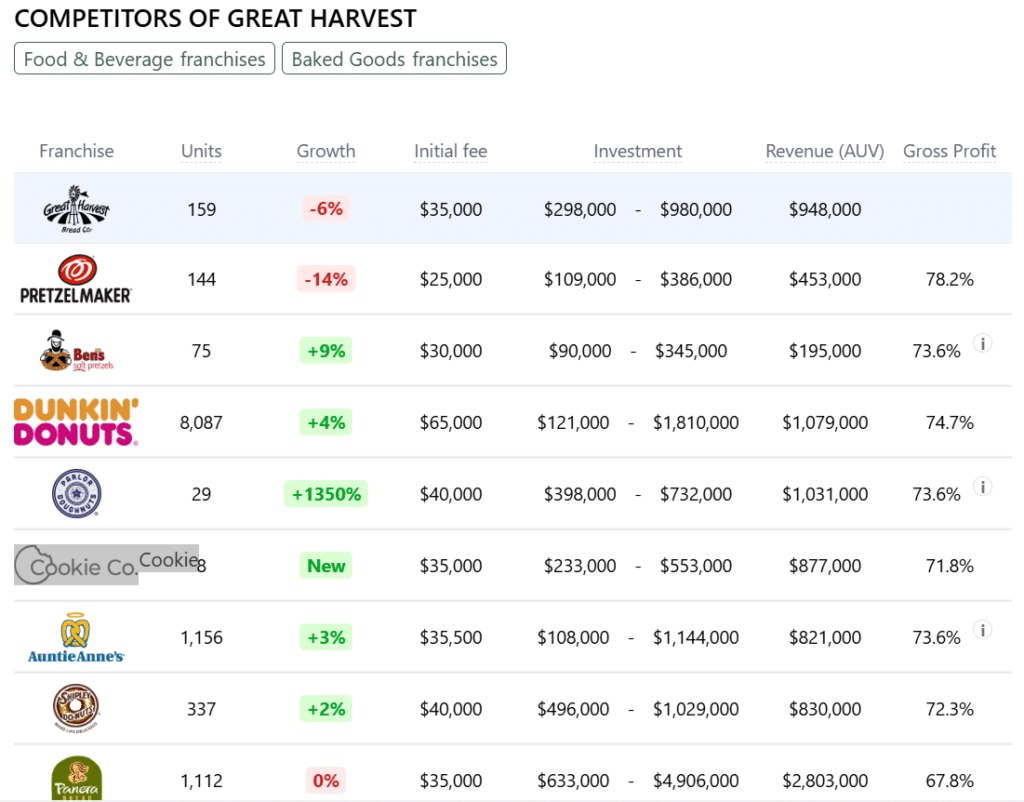The height and width of the screenshot is (802, 1024).
Task: Click the 8,087 units value
Action: click(201, 423)
